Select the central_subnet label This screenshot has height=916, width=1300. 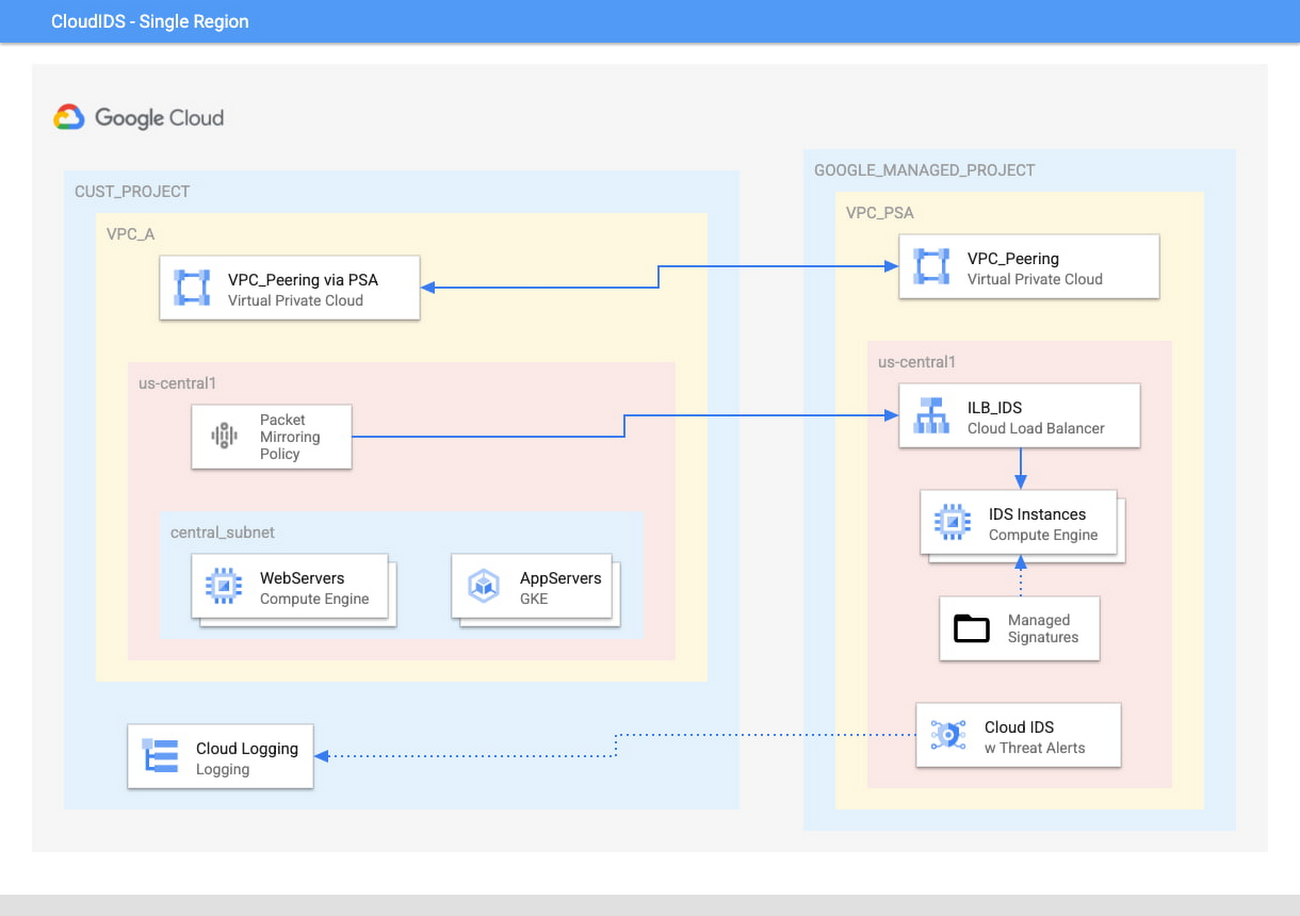click(x=222, y=532)
